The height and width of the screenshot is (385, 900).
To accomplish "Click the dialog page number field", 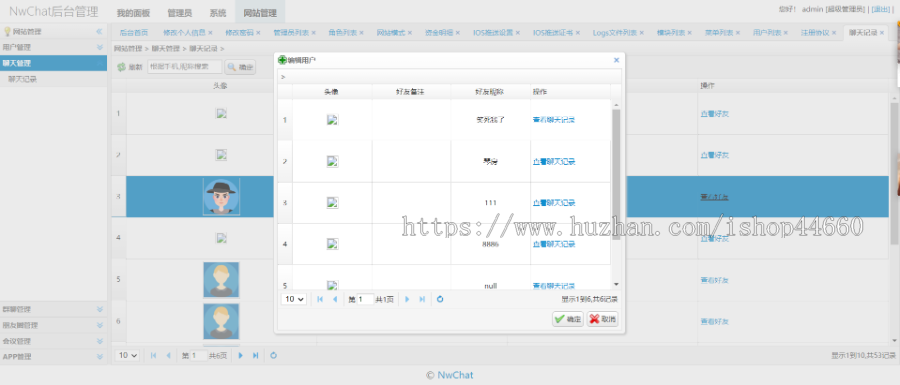I will (x=365, y=299).
